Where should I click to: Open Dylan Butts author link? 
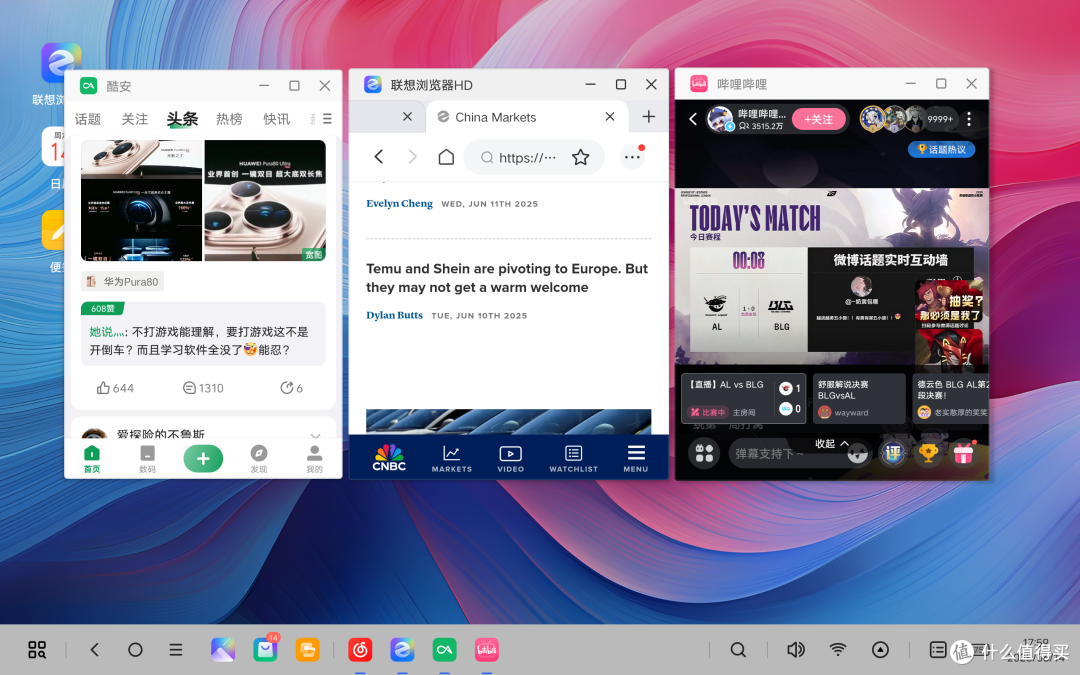point(394,315)
